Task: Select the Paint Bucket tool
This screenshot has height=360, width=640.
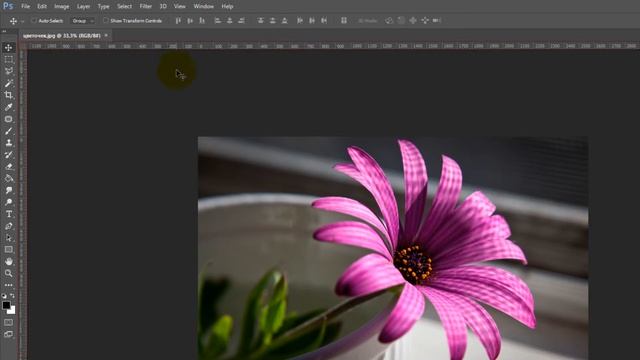Action: [8, 178]
